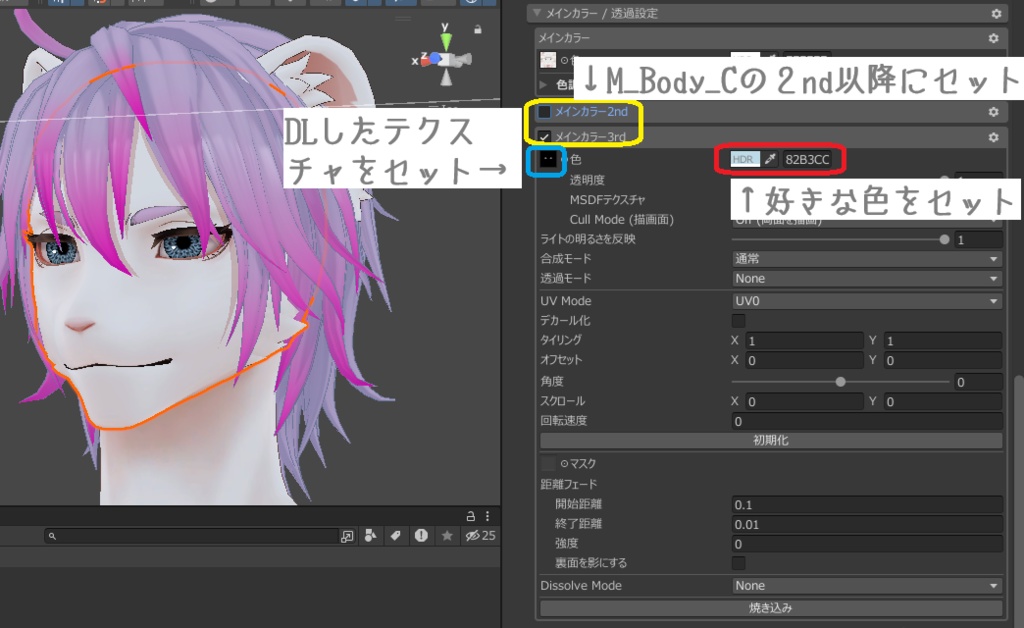Viewport: 1024px width, 628px height.
Task: Open the UV Mode dropdown set to UV0
Action: 866,300
